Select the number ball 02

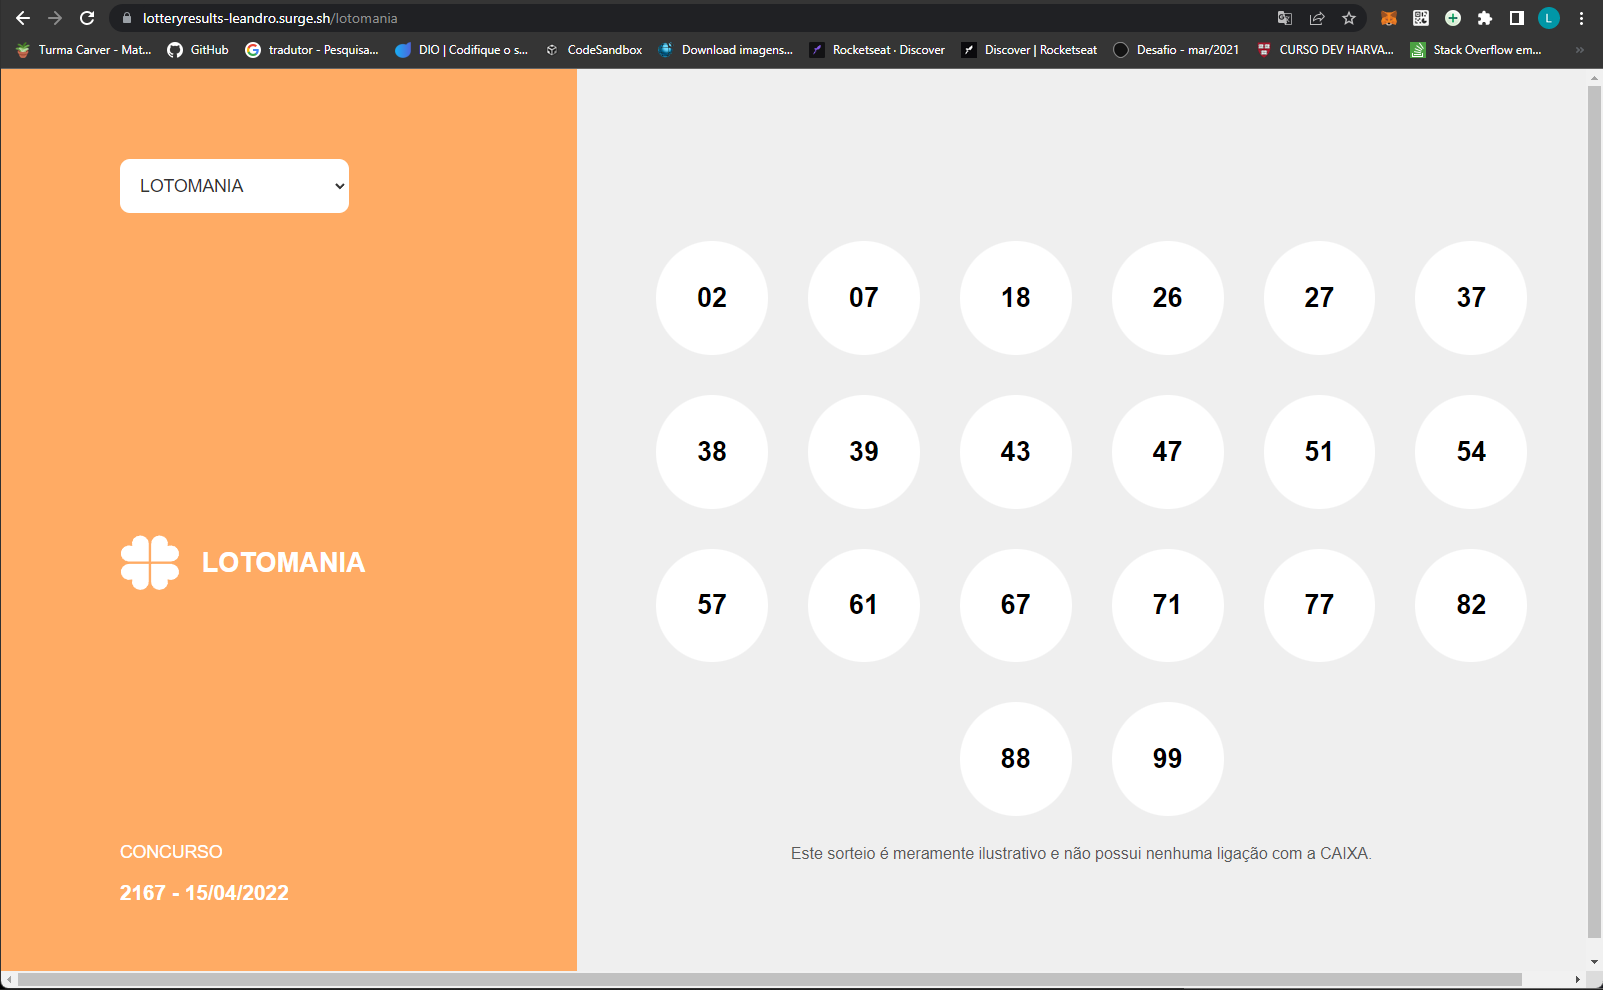712,298
